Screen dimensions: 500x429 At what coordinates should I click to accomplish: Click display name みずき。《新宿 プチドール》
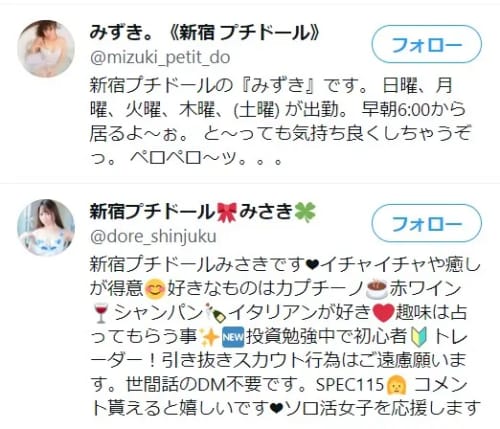(x=205, y=33)
